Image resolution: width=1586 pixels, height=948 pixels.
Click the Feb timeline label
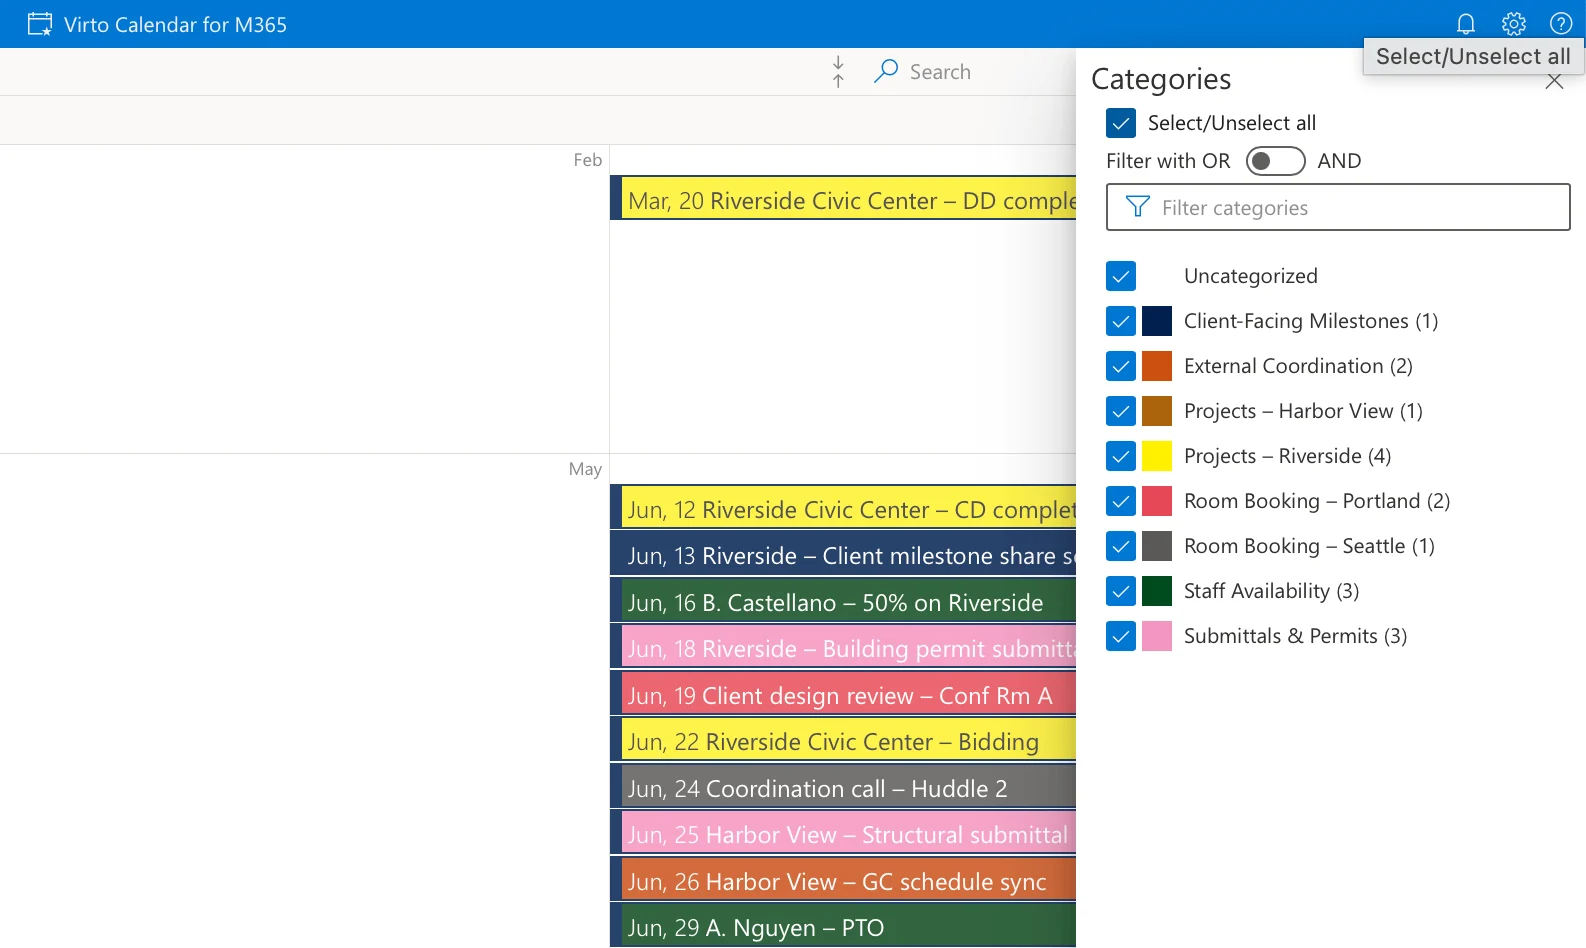pyautogui.click(x=588, y=160)
